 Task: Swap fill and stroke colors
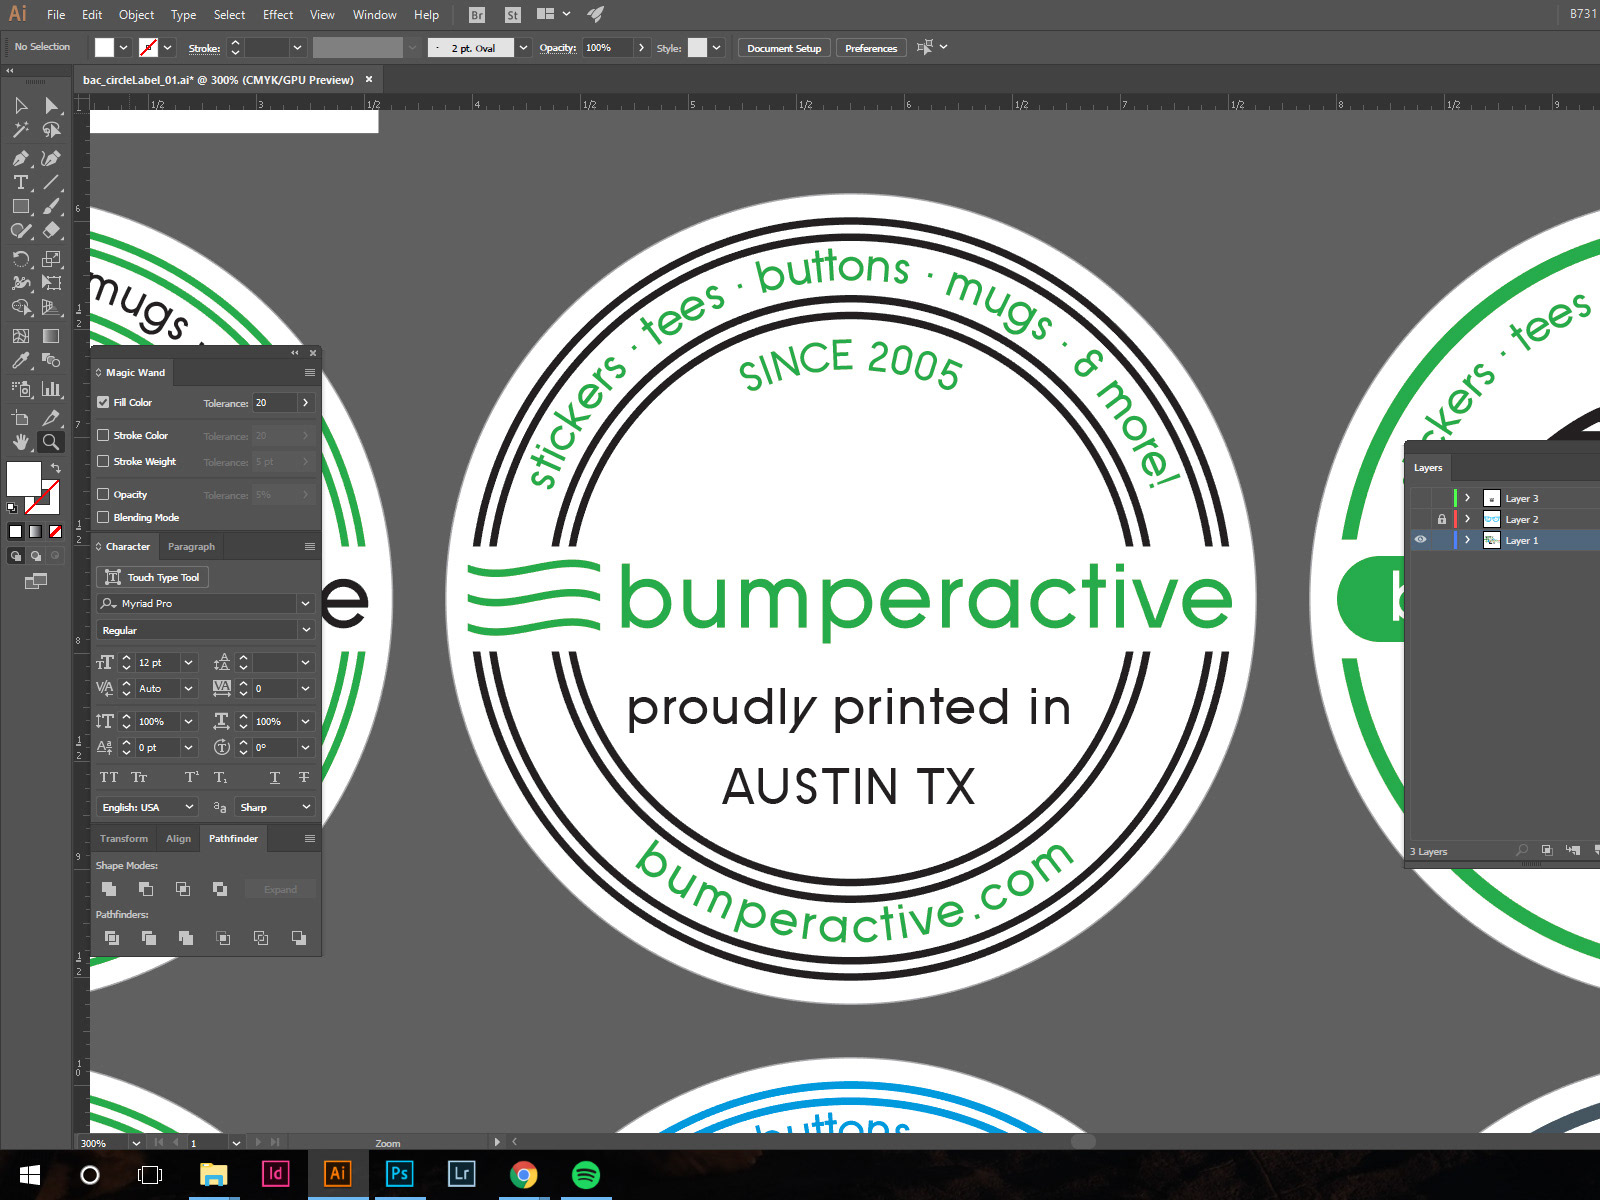pyautogui.click(x=56, y=468)
